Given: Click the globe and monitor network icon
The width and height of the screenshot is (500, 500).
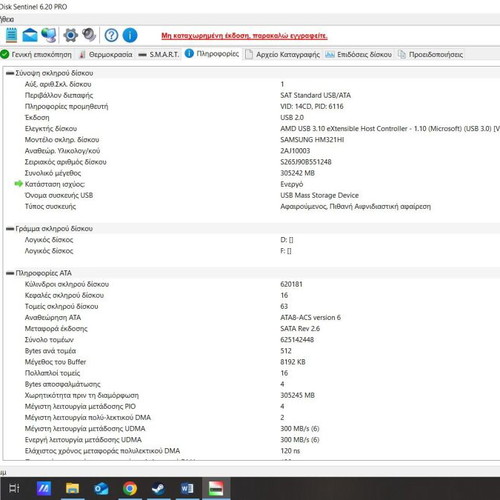Looking at the screenshot, I should pyautogui.click(x=49, y=35).
